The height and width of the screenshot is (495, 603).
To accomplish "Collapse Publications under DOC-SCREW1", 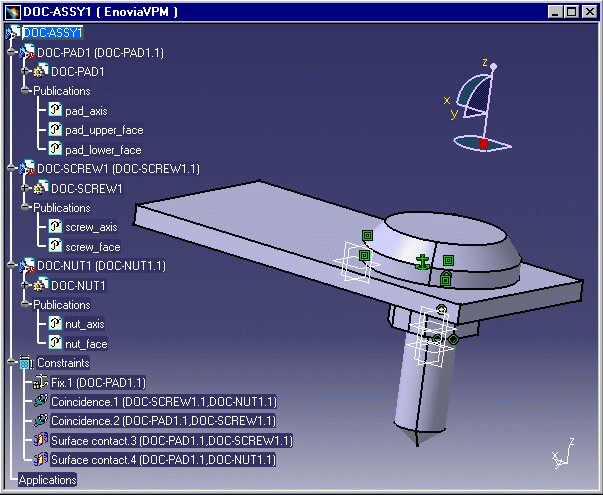I will [25, 208].
